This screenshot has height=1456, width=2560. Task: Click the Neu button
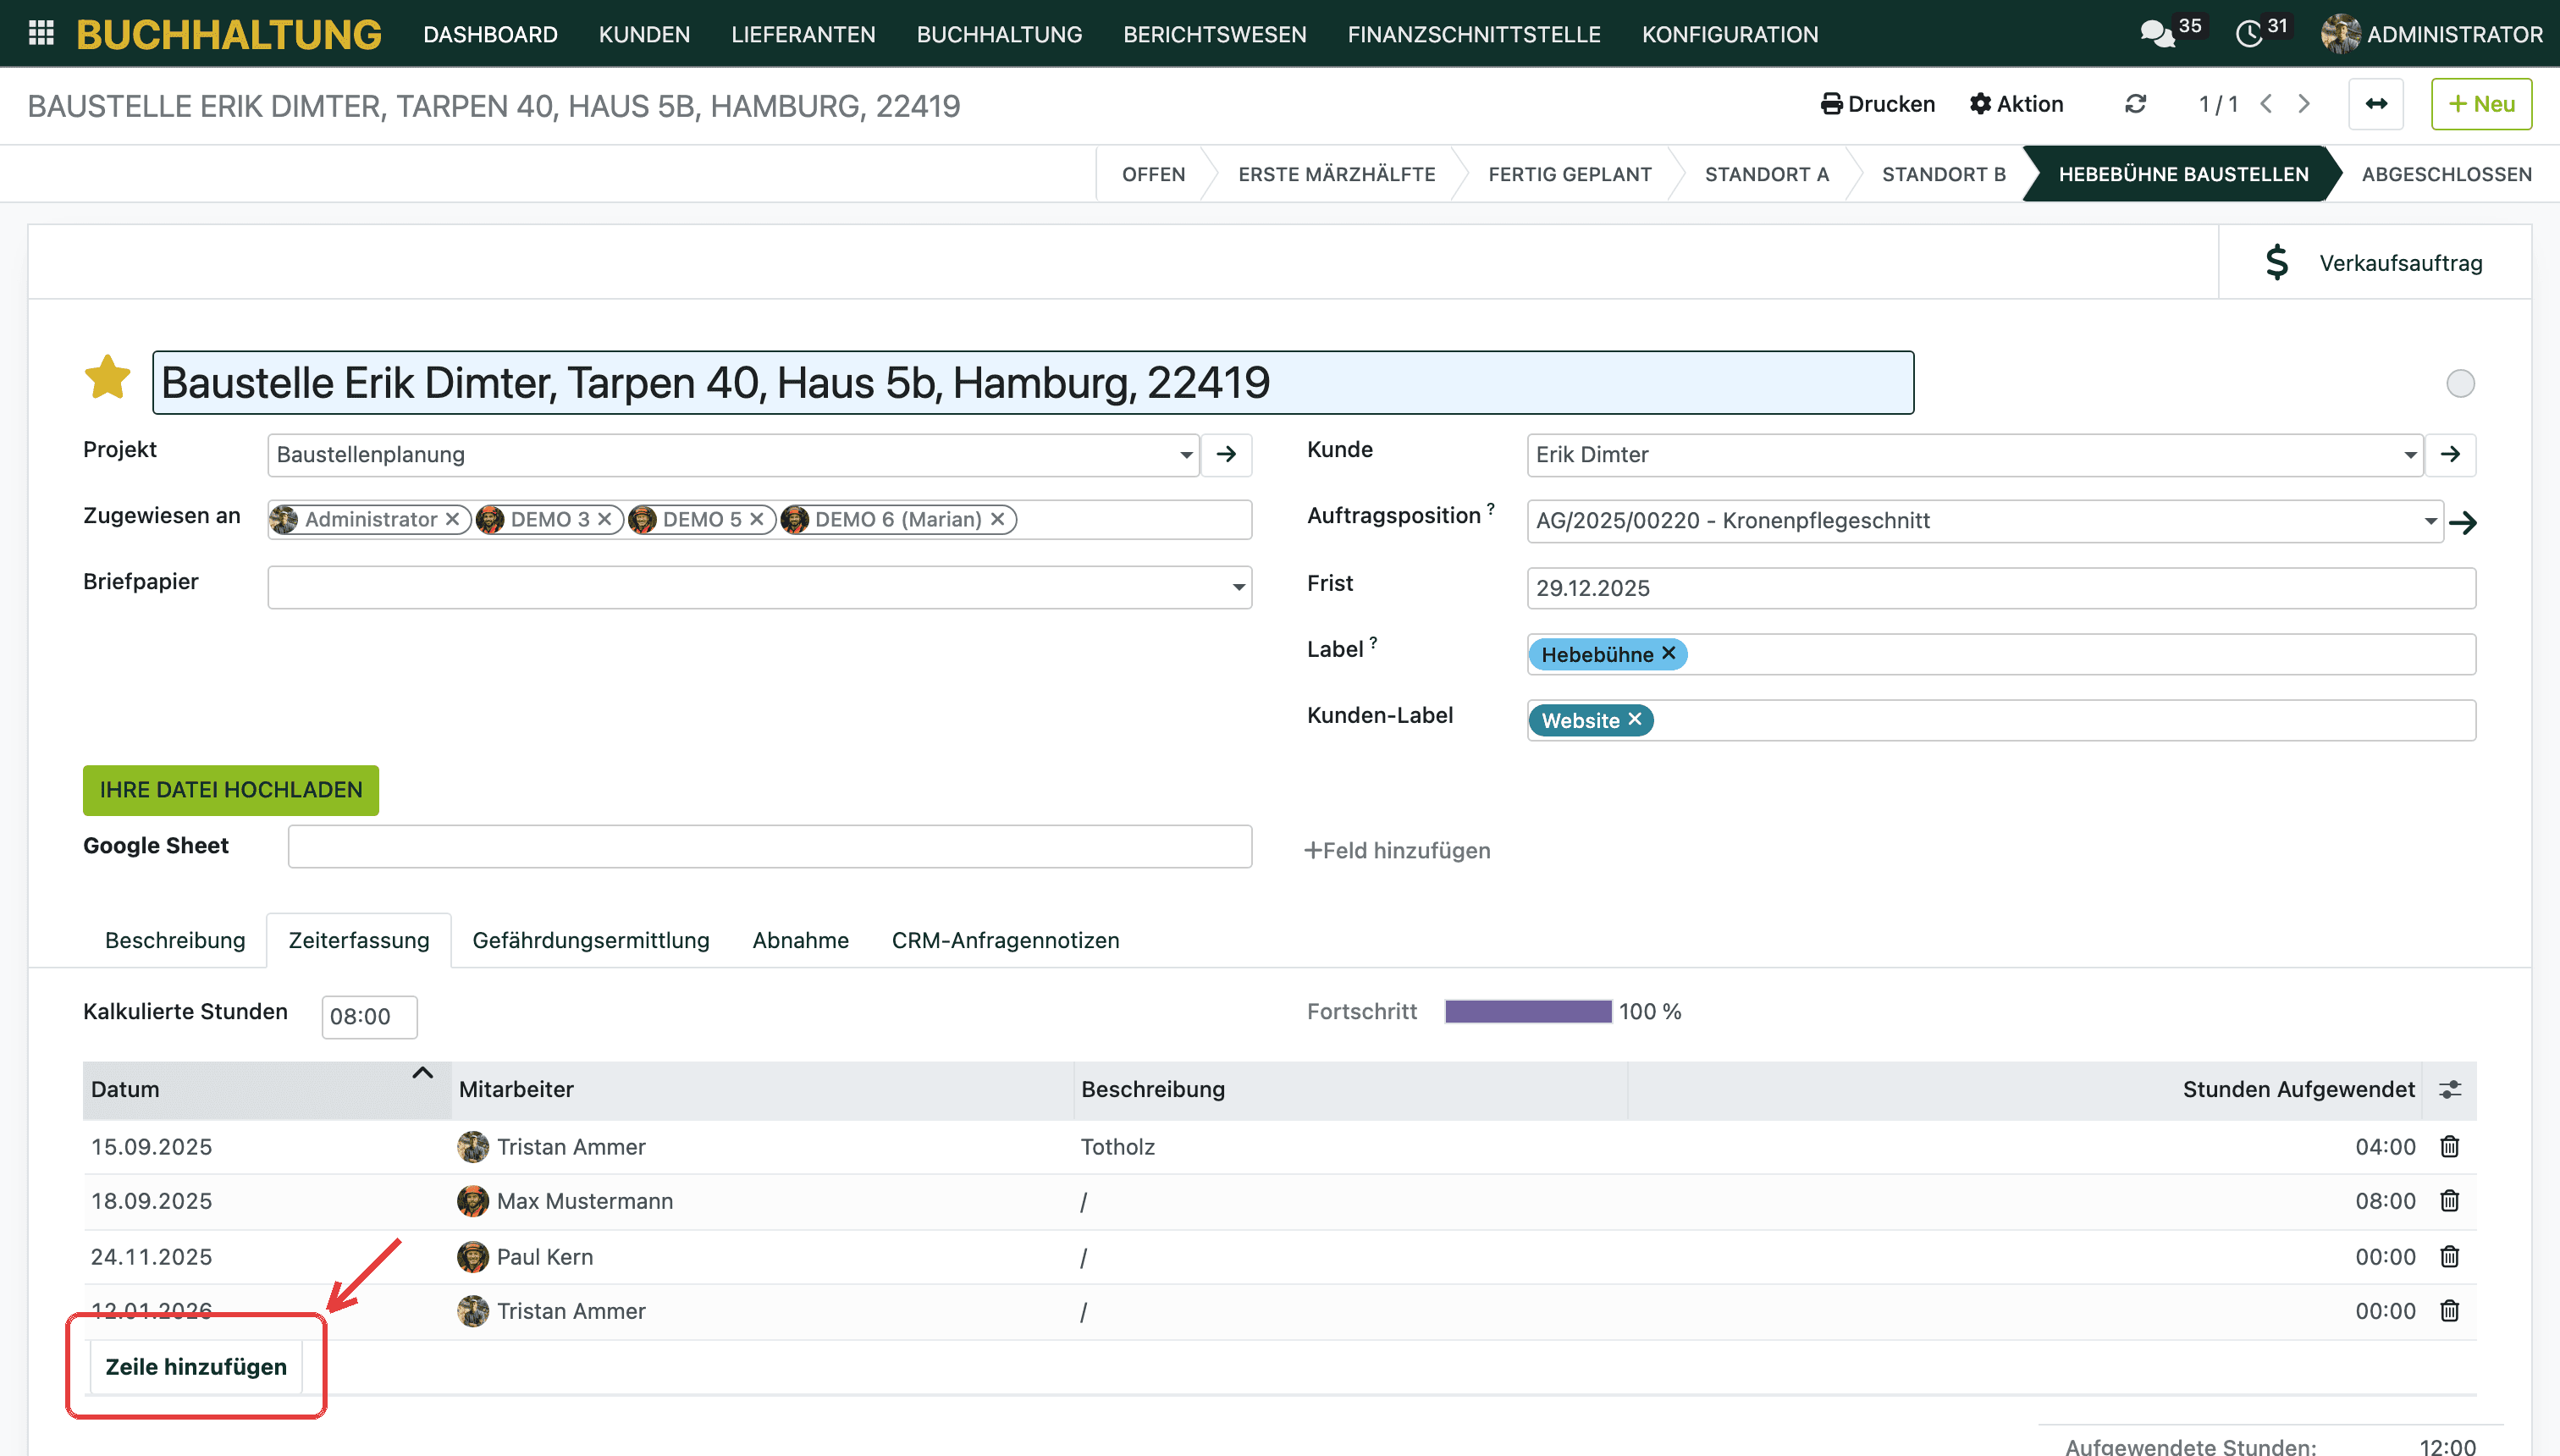click(x=2481, y=104)
